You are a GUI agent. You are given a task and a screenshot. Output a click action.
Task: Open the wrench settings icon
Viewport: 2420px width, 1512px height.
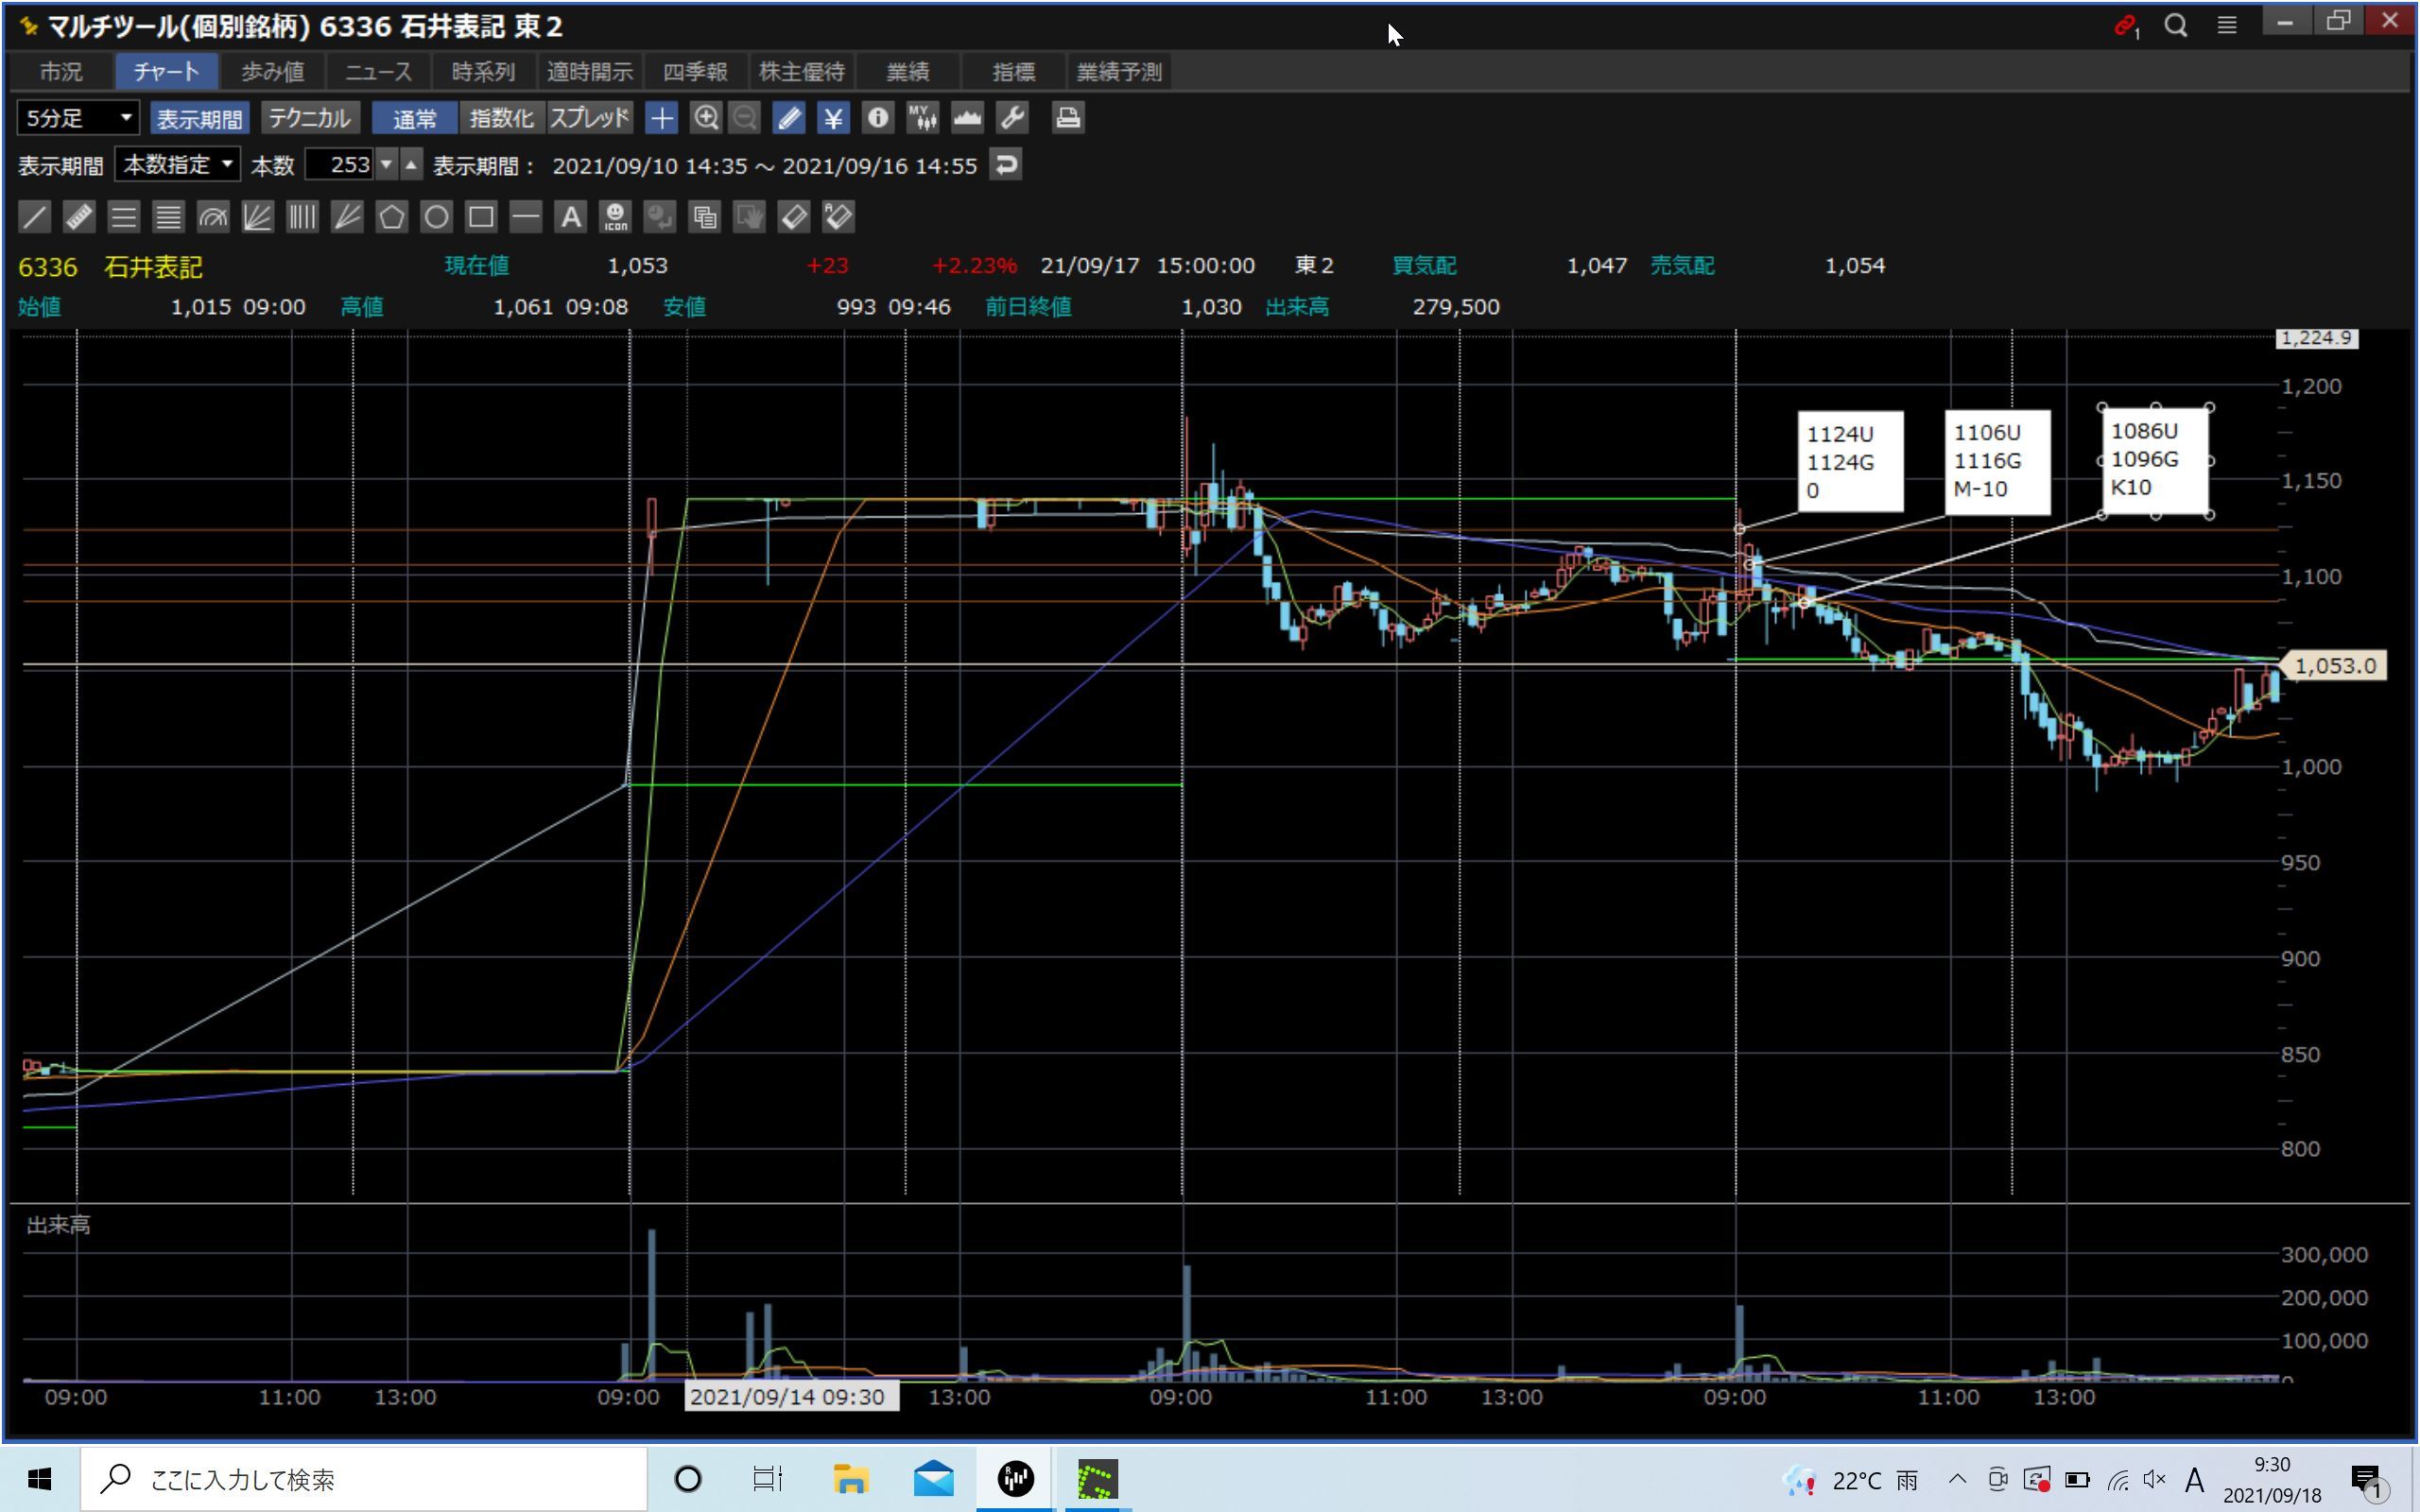click(x=1012, y=118)
